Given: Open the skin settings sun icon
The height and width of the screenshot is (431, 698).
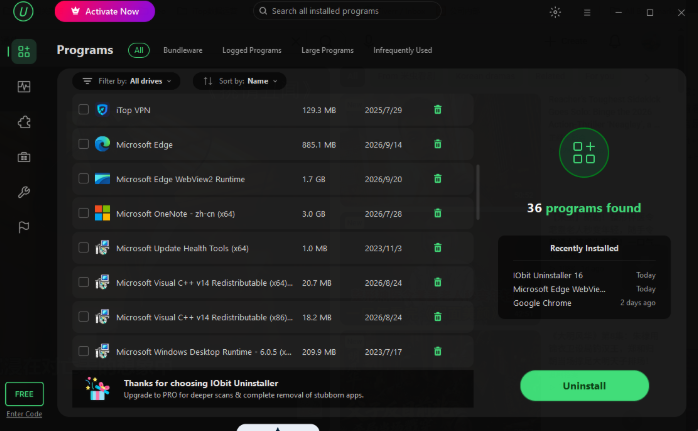Looking at the screenshot, I should point(555,12).
